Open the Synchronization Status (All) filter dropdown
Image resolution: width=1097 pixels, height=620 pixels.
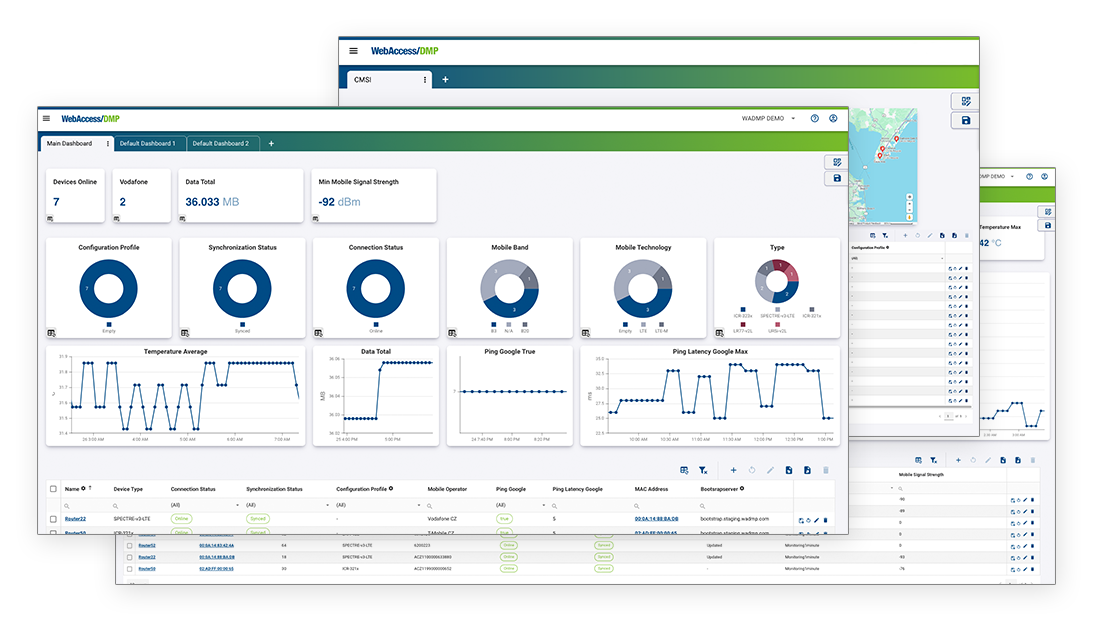[288, 505]
